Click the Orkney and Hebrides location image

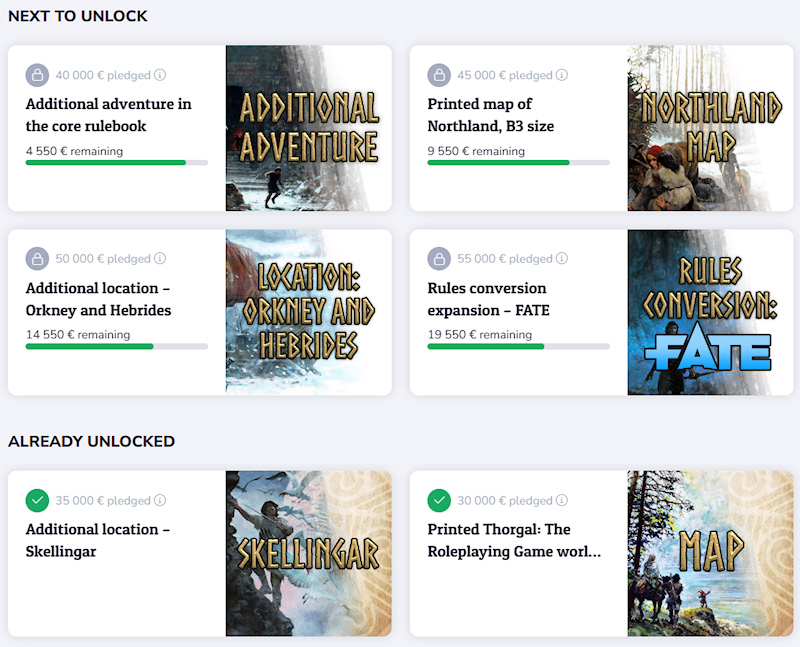click(x=308, y=312)
